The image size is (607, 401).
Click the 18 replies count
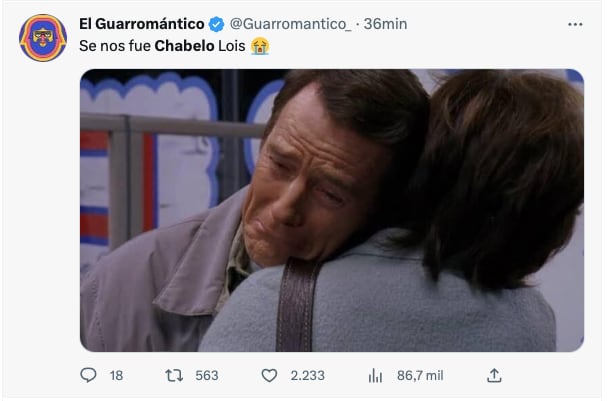[116, 375]
